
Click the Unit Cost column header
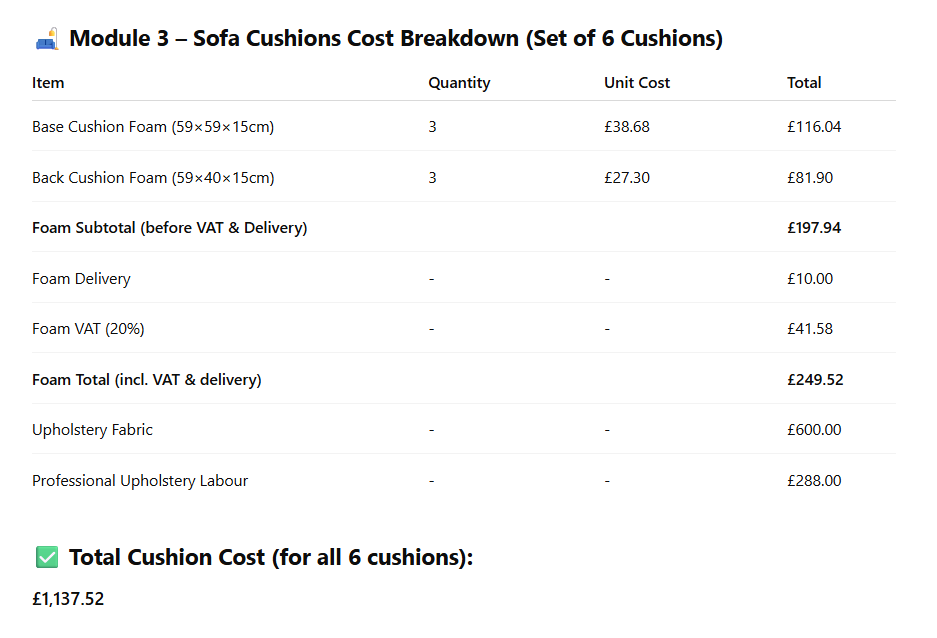[x=637, y=83]
